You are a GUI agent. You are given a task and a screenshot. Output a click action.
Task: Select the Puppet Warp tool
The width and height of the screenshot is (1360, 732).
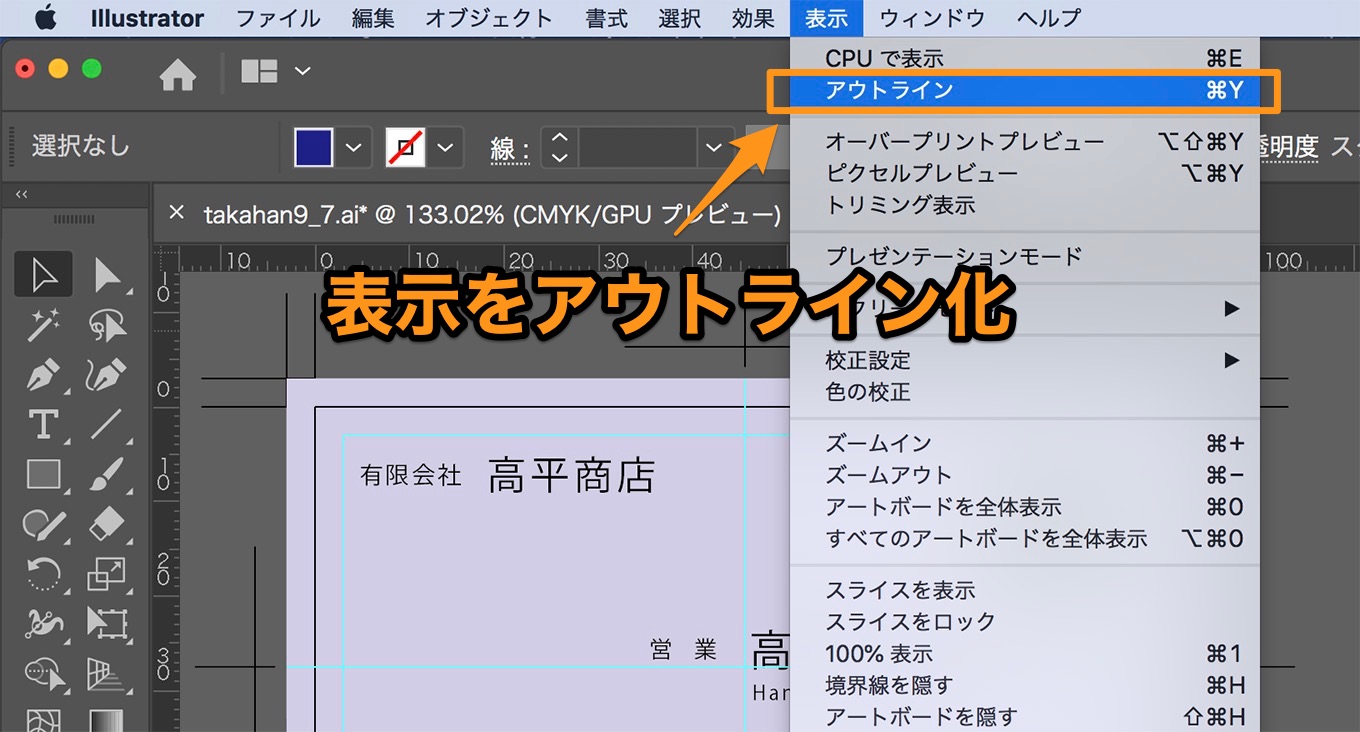(x=43, y=623)
